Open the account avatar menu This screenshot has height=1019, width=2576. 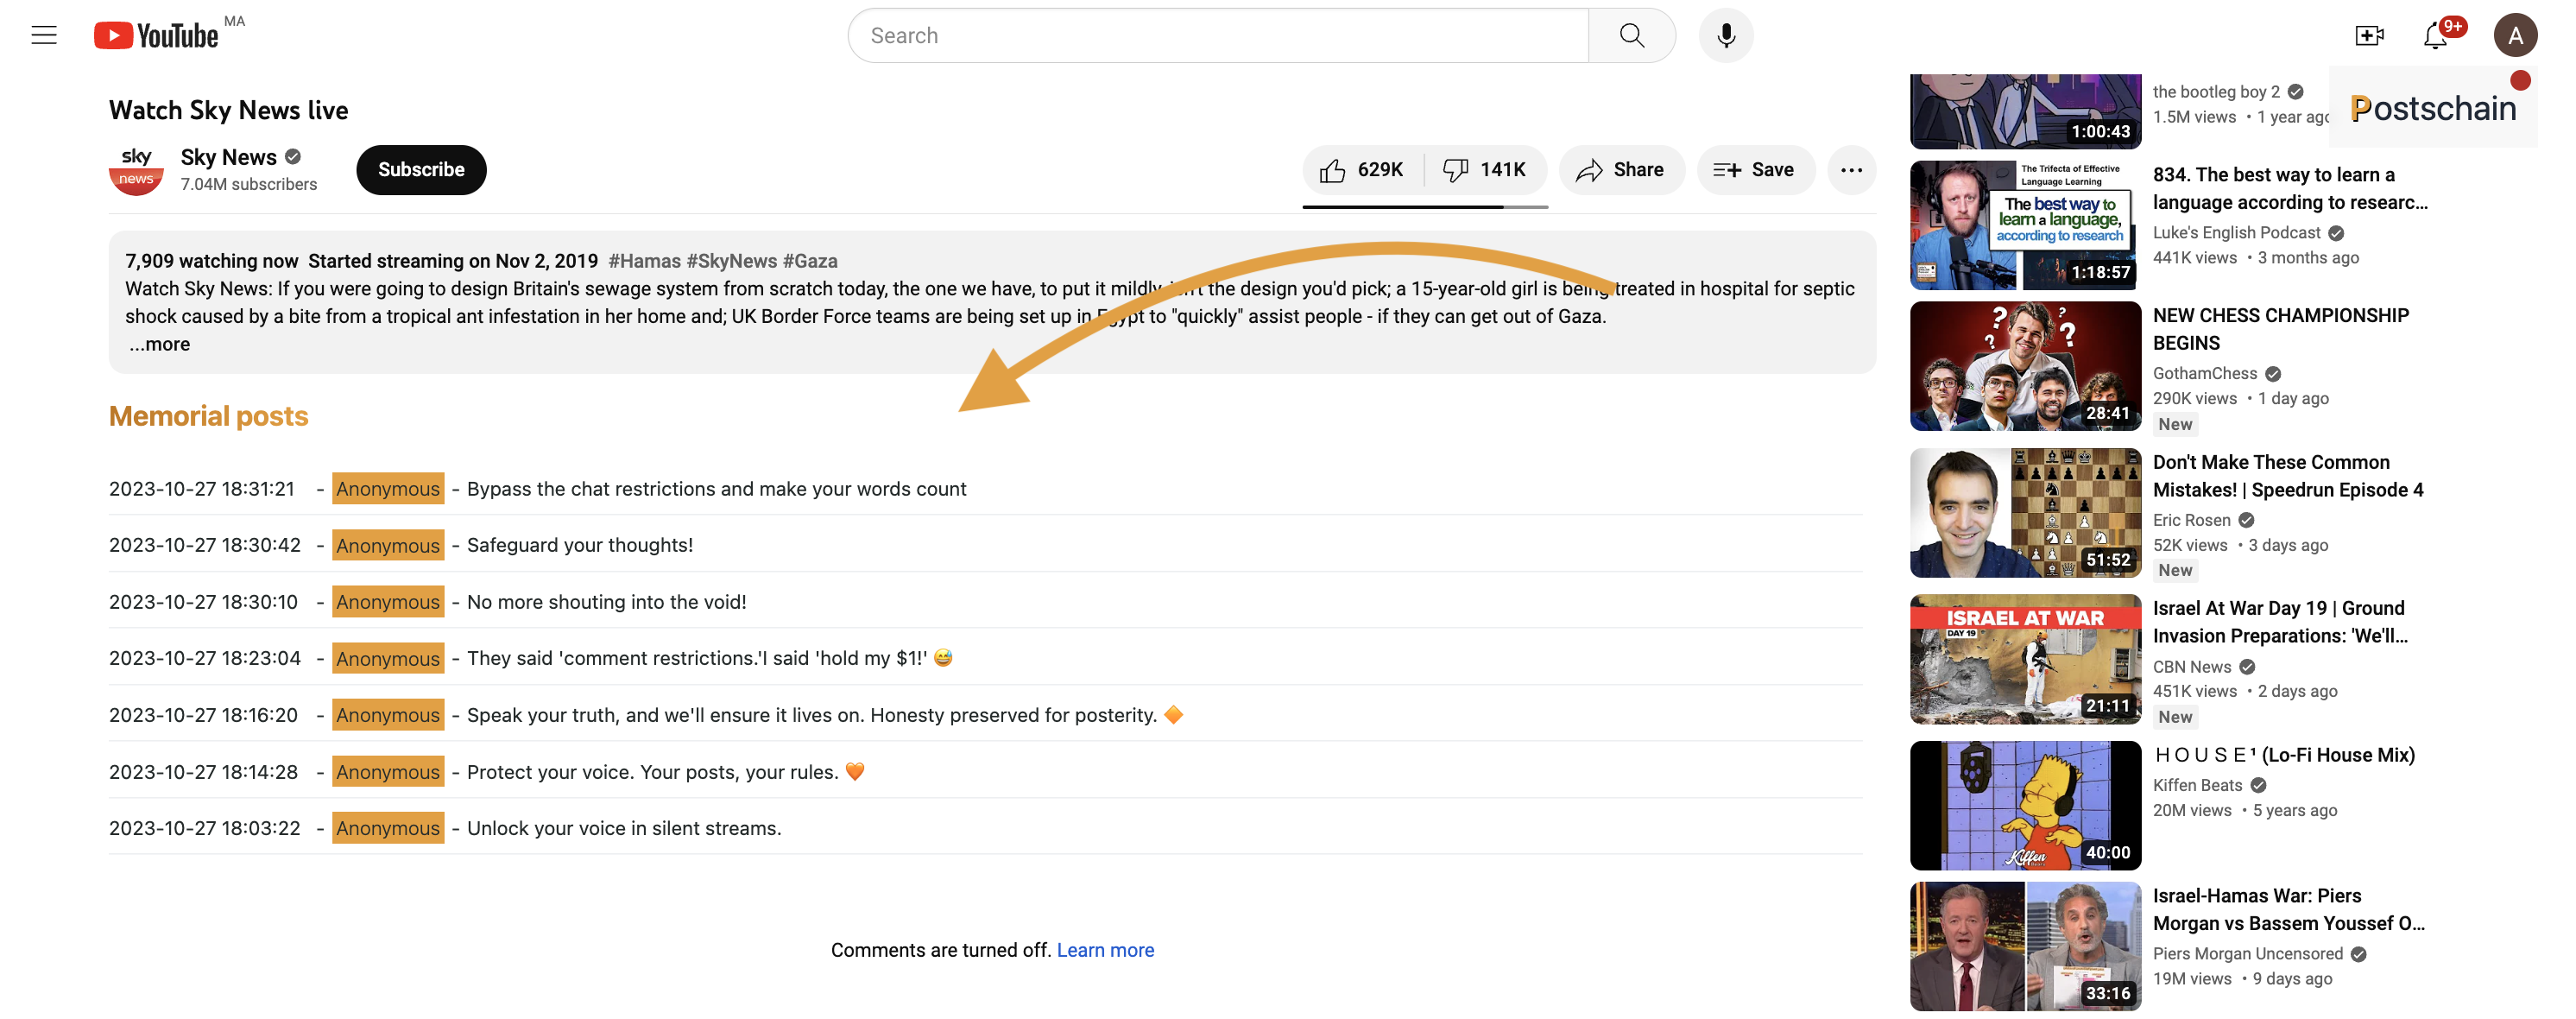coord(2514,36)
